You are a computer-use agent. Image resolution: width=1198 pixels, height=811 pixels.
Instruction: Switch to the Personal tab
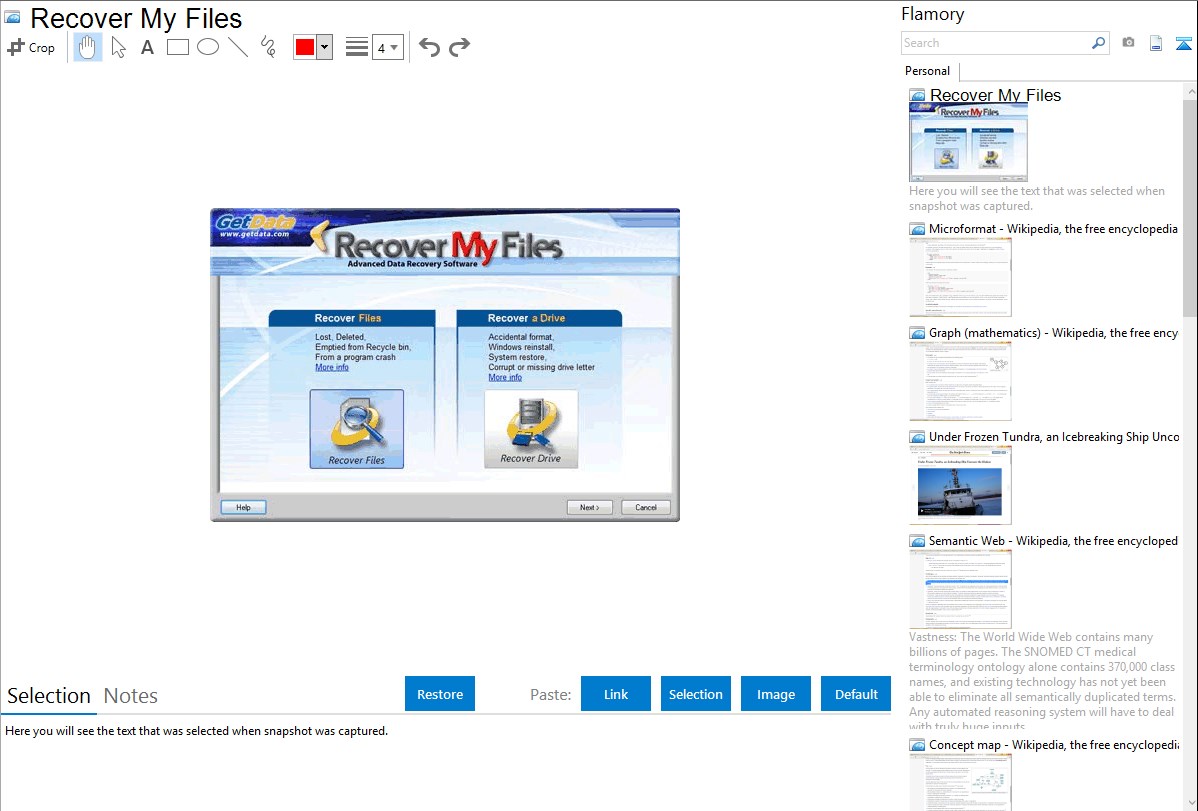pyautogui.click(x=928, y=71)
